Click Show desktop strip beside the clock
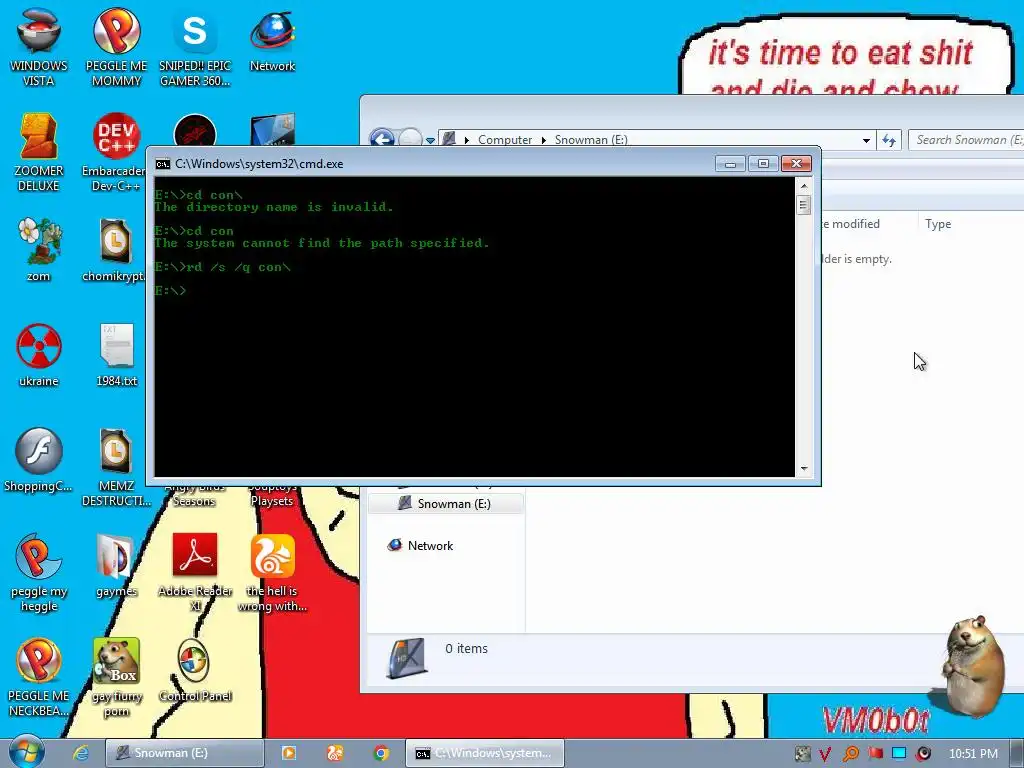 coord(1017,754)
